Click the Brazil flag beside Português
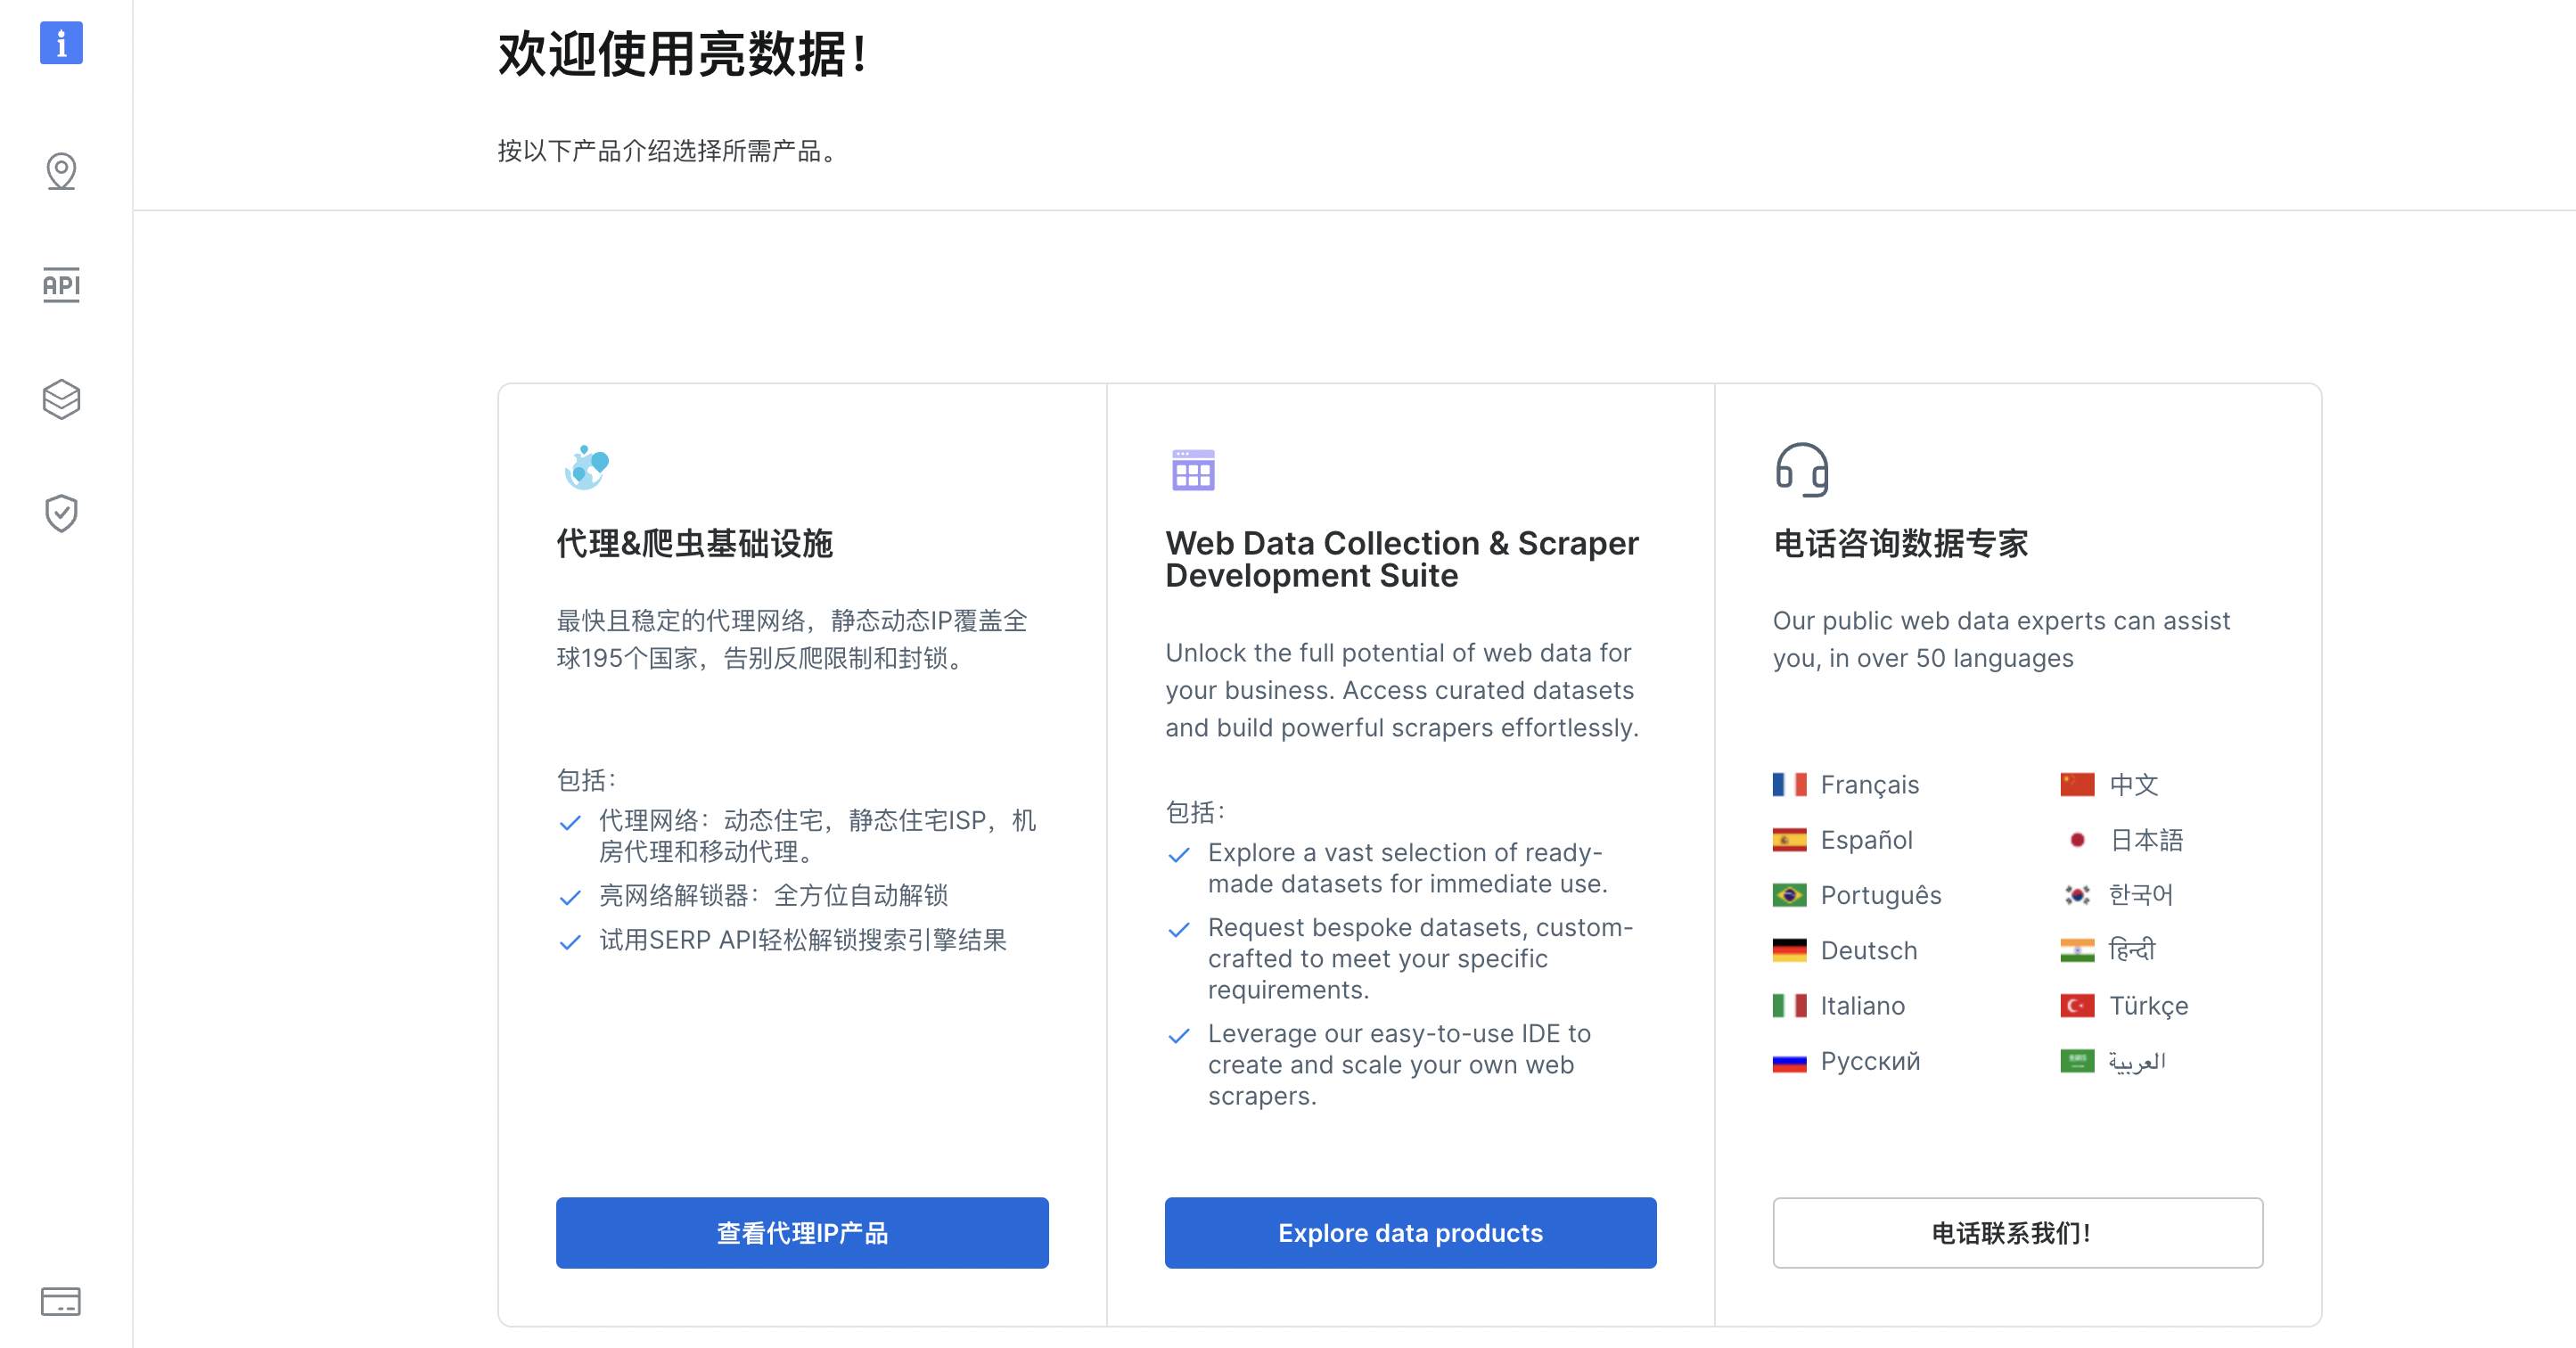 tap(1789, 895)
